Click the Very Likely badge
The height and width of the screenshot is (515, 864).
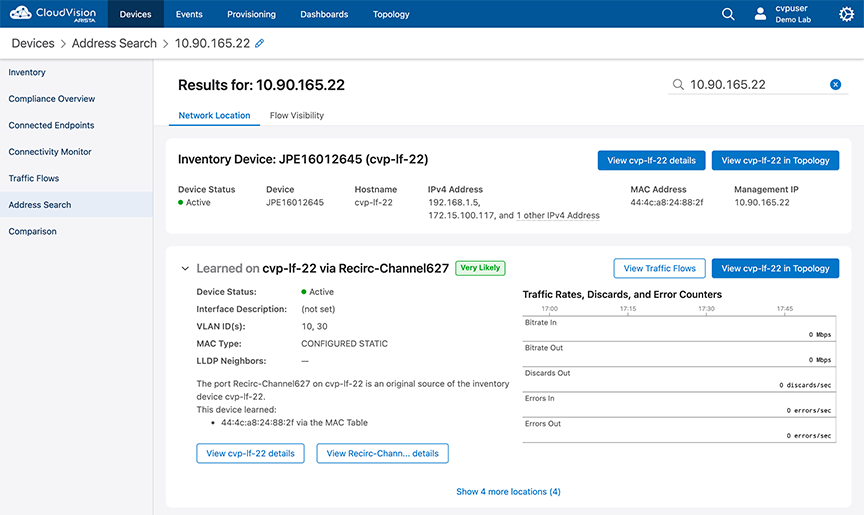tap(480, 268)
